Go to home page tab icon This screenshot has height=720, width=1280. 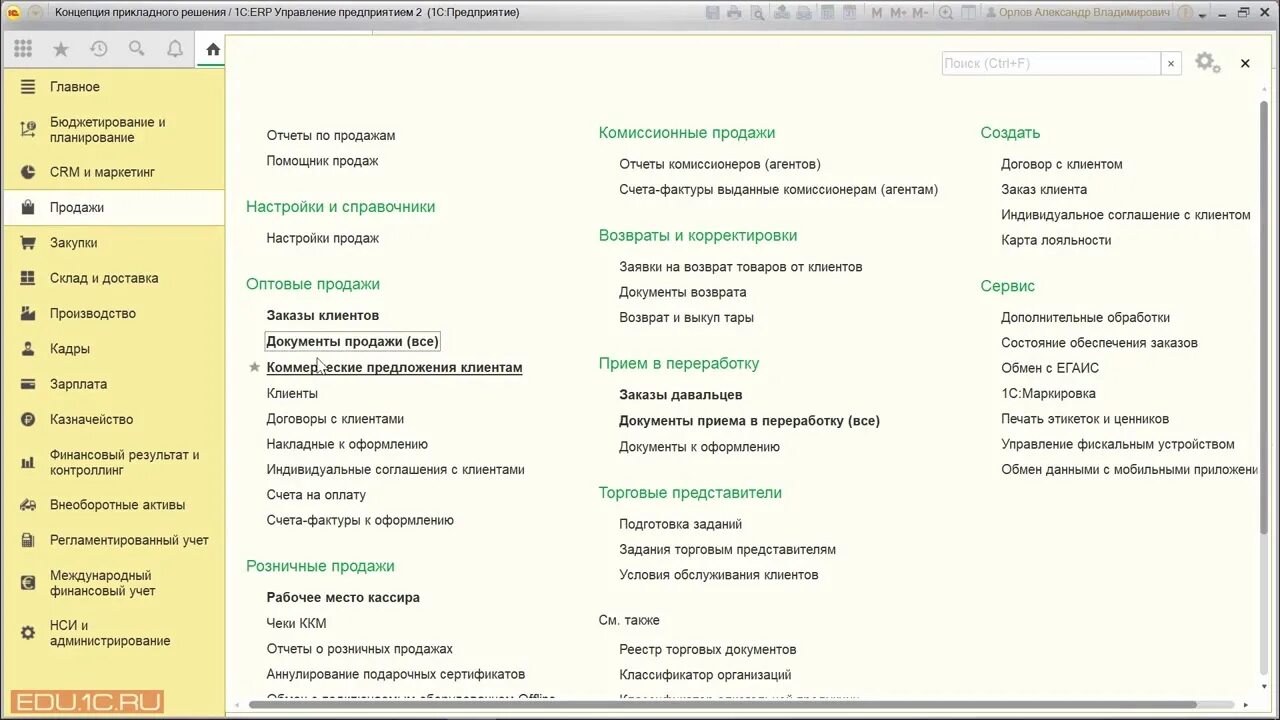[213, 49]
